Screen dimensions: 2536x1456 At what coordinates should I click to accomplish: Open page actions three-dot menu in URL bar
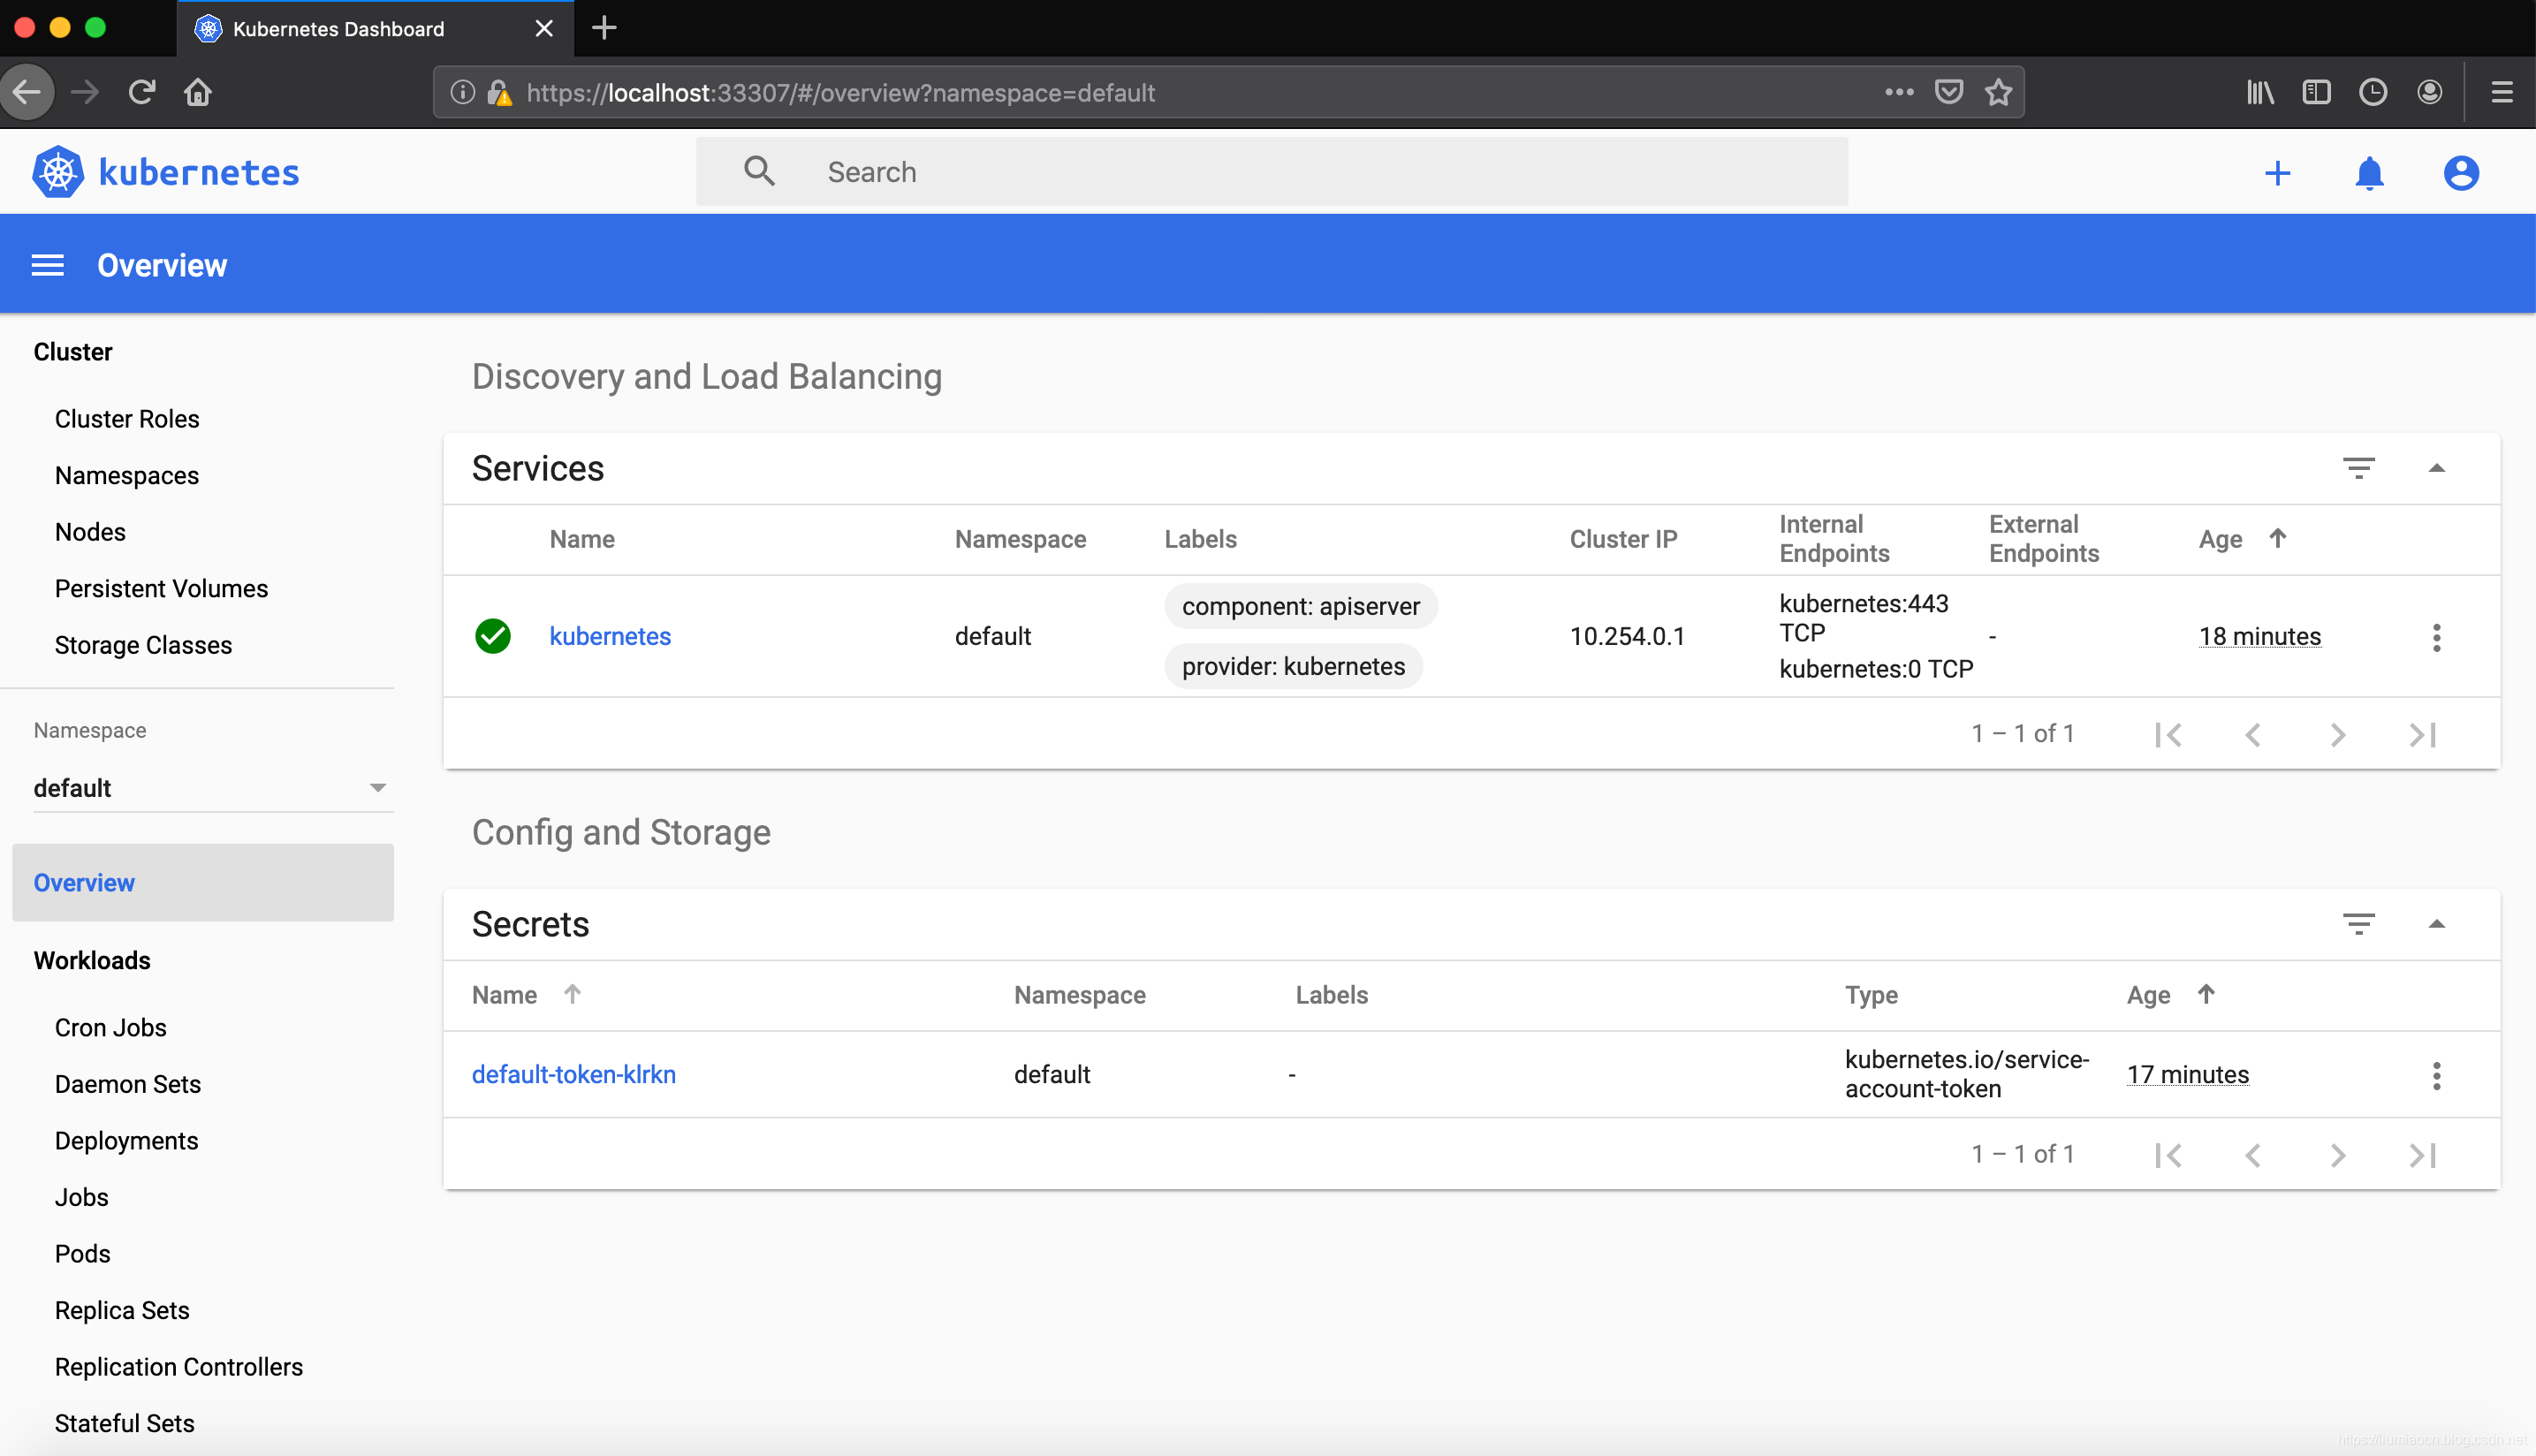[x=1898, y=92]
